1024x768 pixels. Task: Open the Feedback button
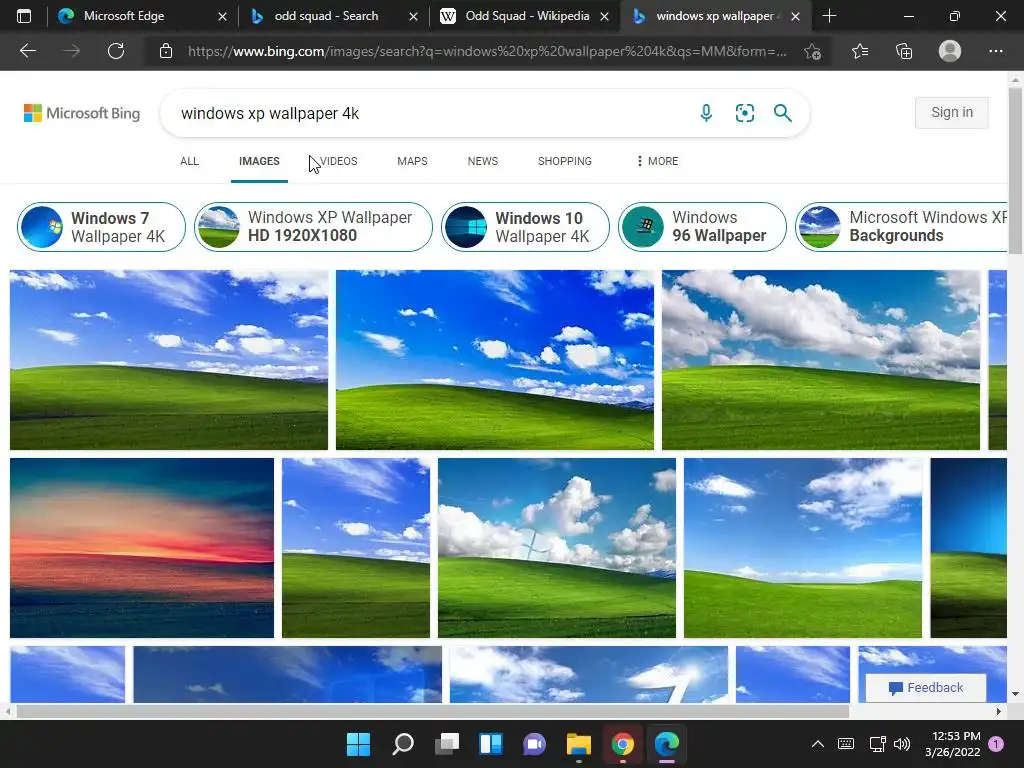point(925,688)
